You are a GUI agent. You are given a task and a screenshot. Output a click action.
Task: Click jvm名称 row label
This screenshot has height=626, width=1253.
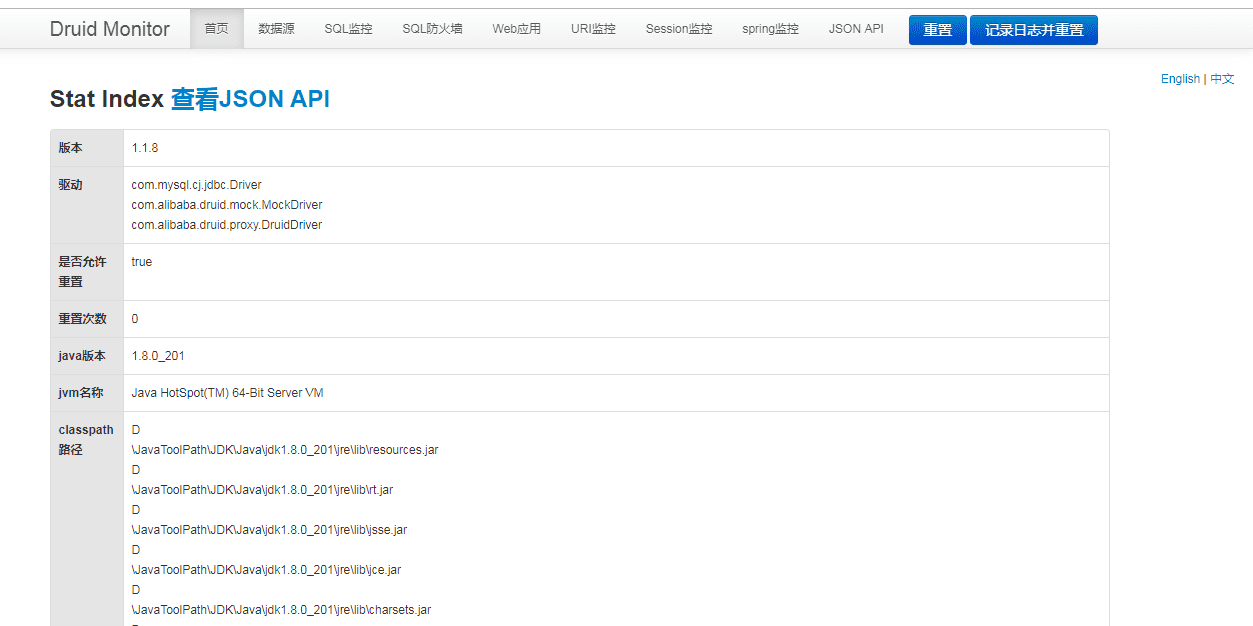pyautogui.click(x=81, y=393)
